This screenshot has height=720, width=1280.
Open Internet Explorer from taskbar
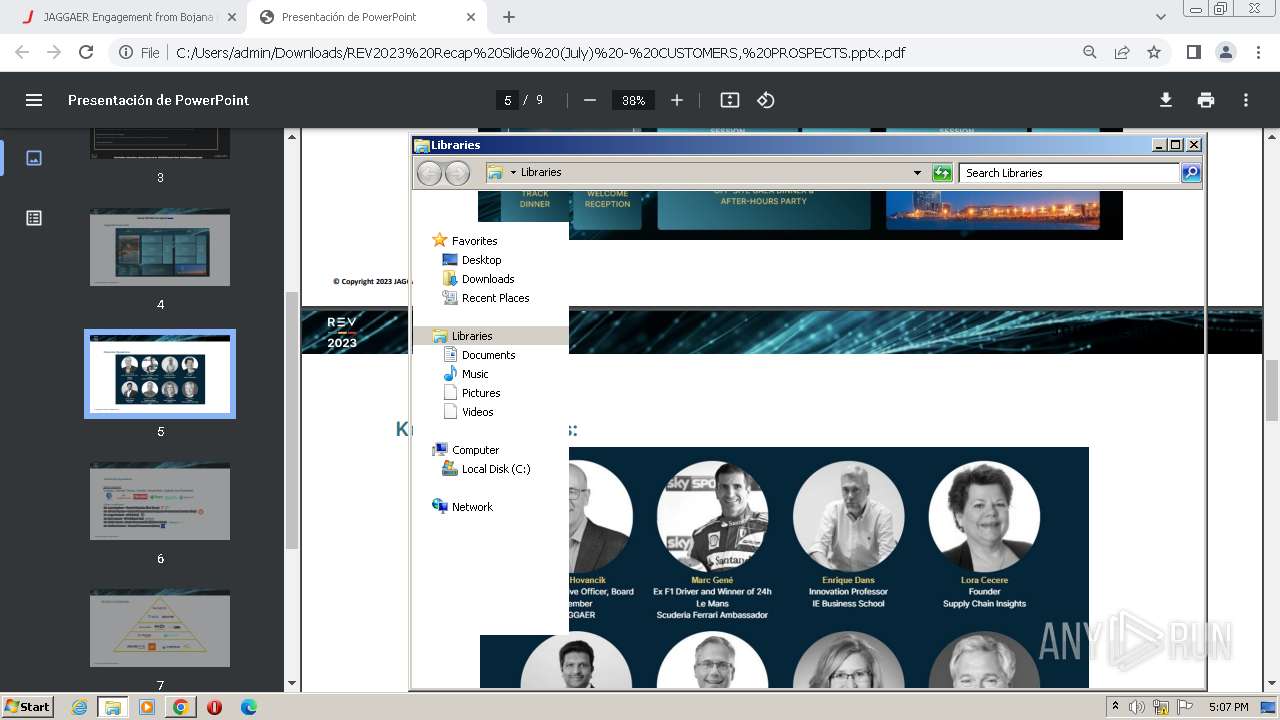[79, 707]
